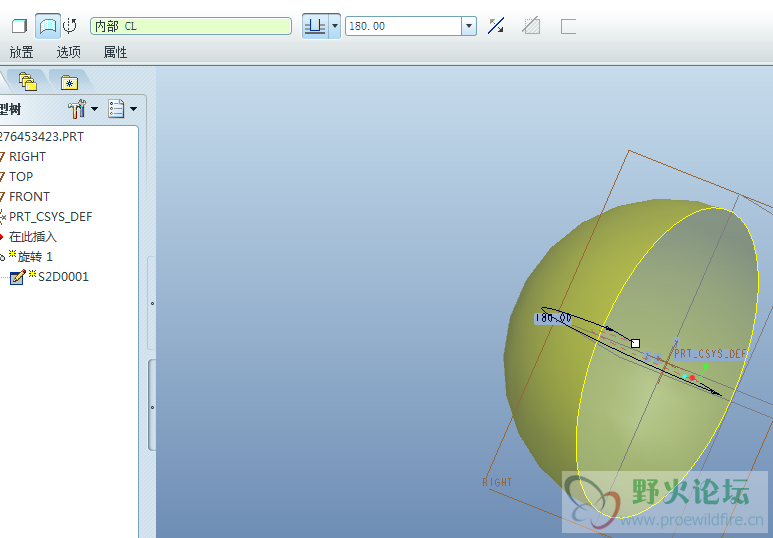Click the model tree show list icon

[x=116, y=108]
